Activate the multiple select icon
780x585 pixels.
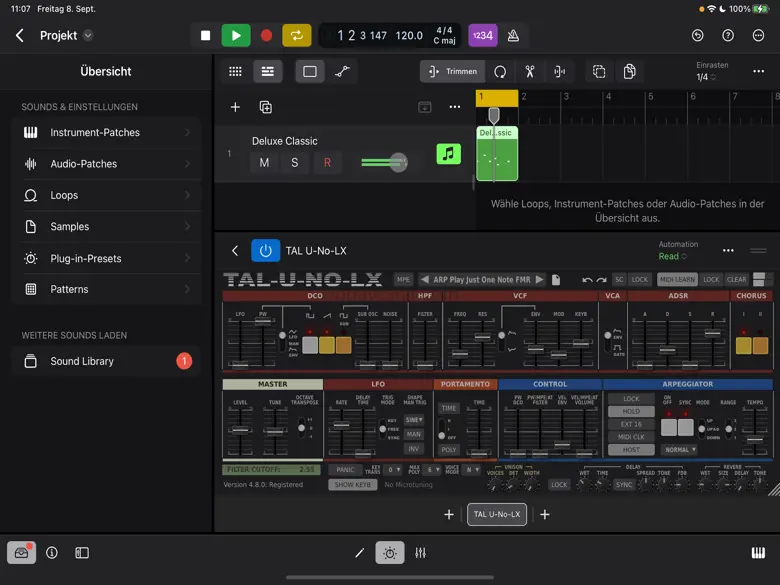599,72
